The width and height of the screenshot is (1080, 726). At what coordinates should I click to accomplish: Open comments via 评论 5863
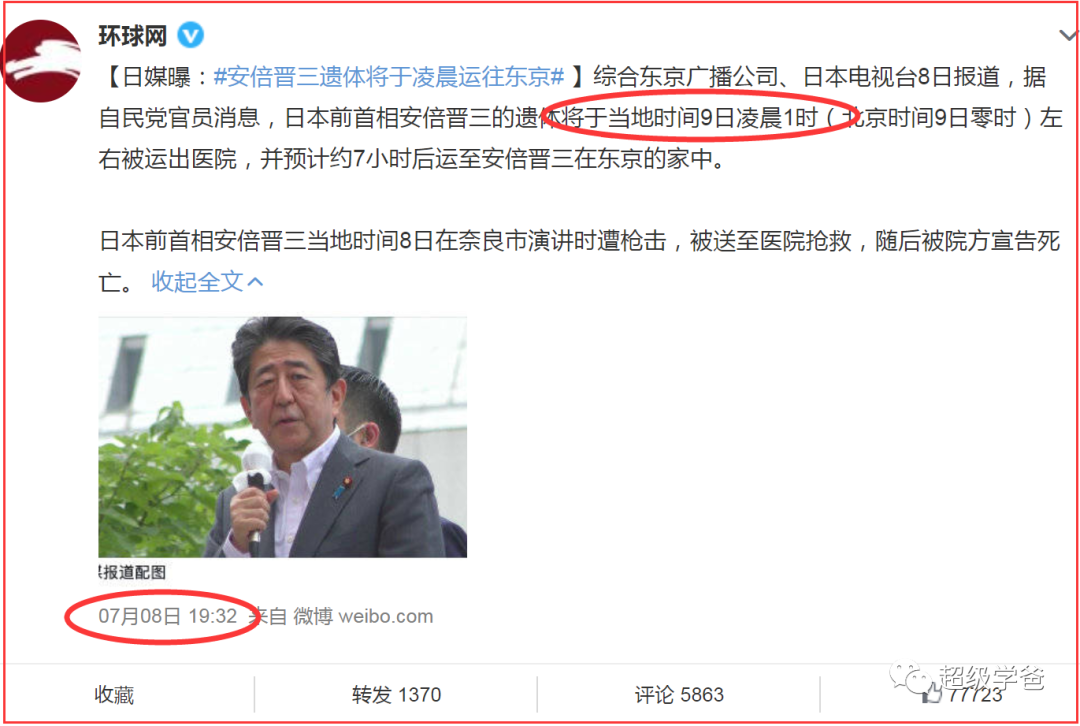click(679, 694)
